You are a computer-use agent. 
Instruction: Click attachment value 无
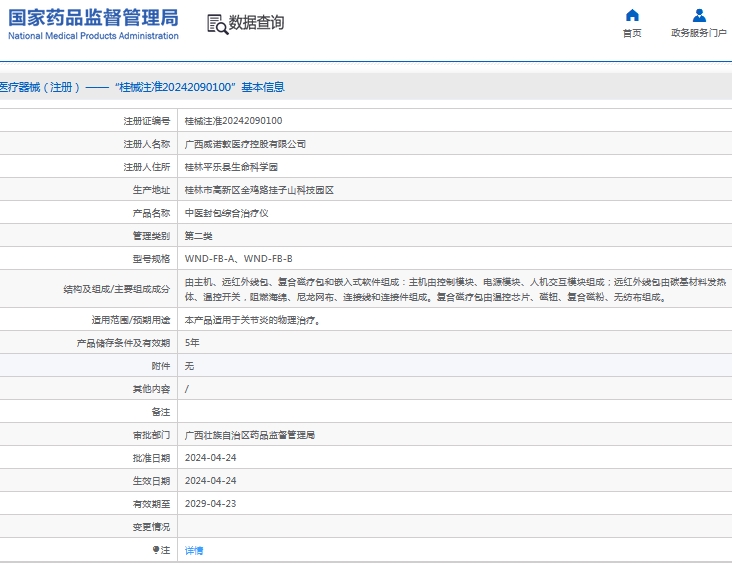[189, 366]
